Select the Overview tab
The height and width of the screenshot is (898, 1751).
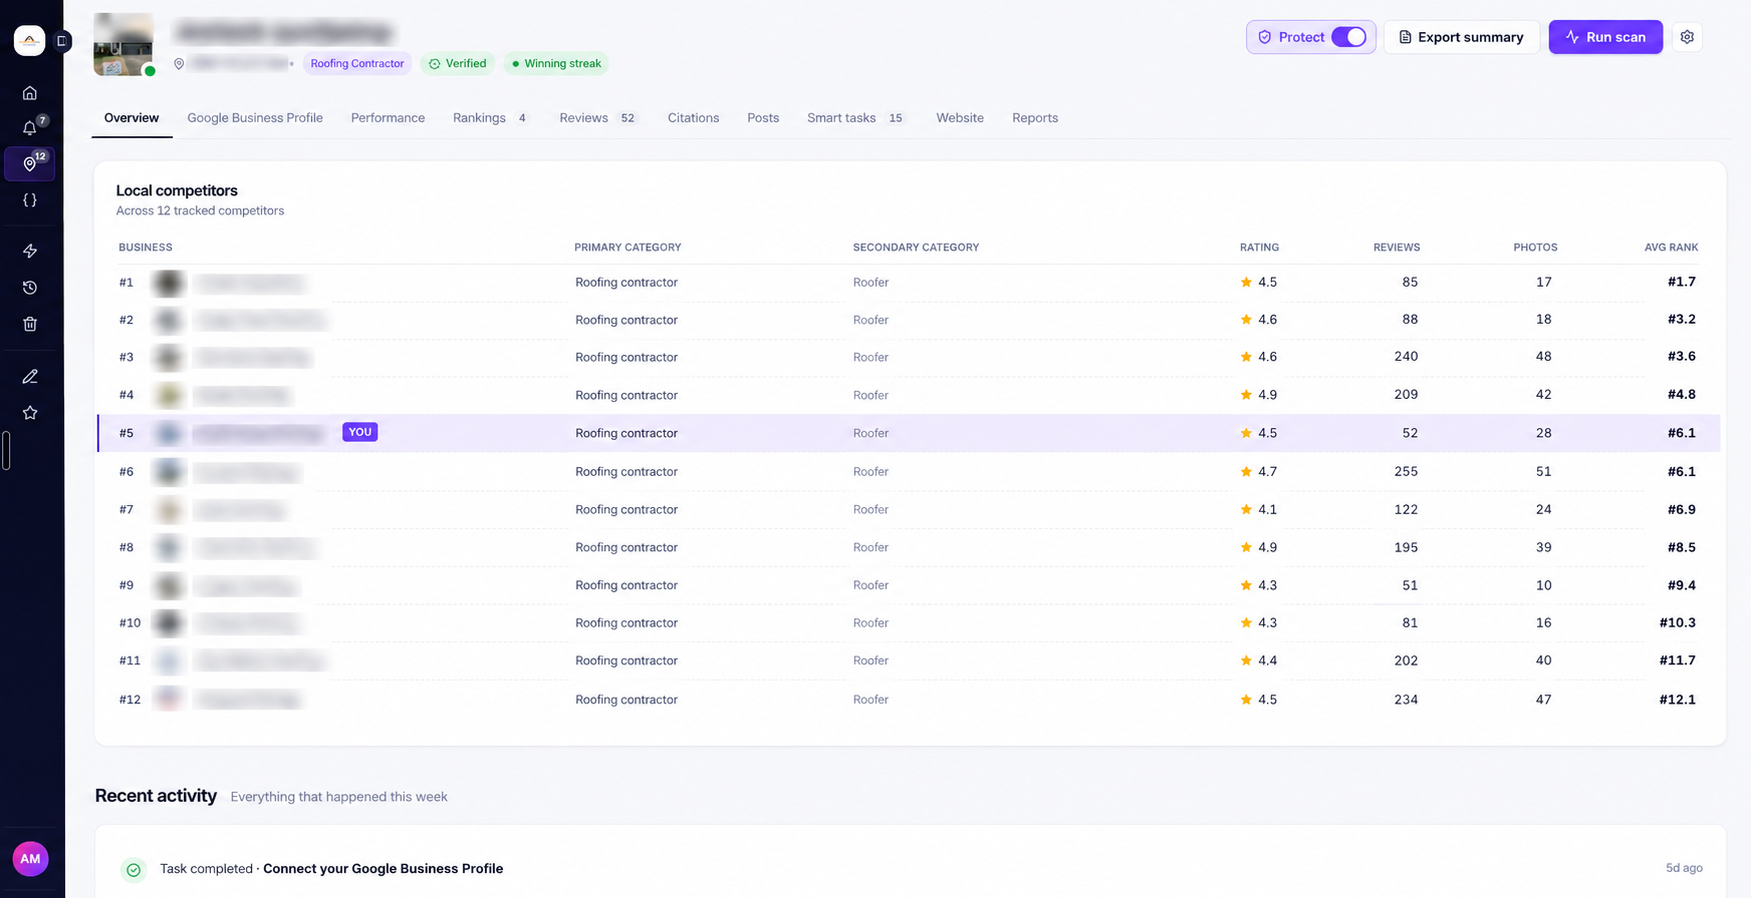coord(131,118)
